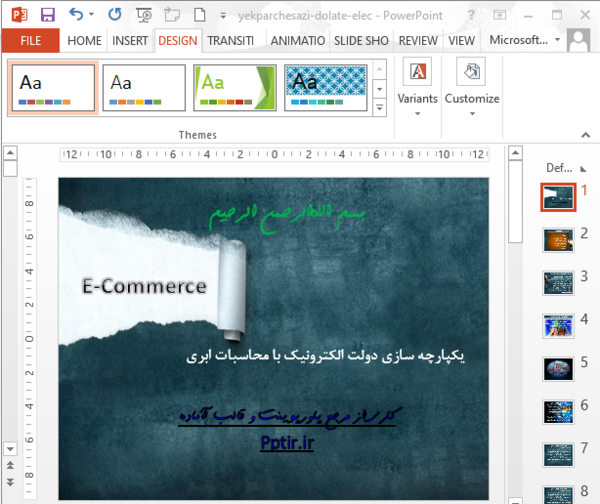Collapse the ribbon
Image resolution: width=600 pixels, height=504 pixels.
pyautogui.click(x=585, y=135)
